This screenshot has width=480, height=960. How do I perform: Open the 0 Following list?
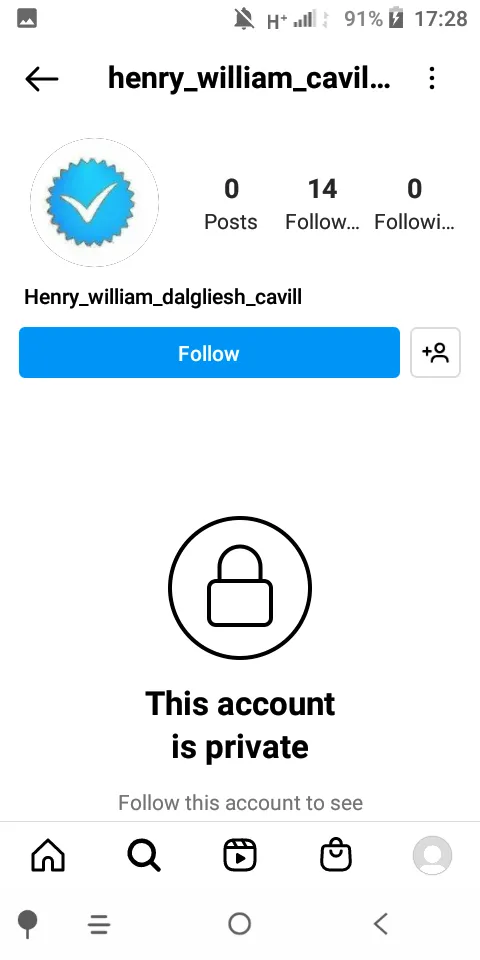(x=414, y=204)
